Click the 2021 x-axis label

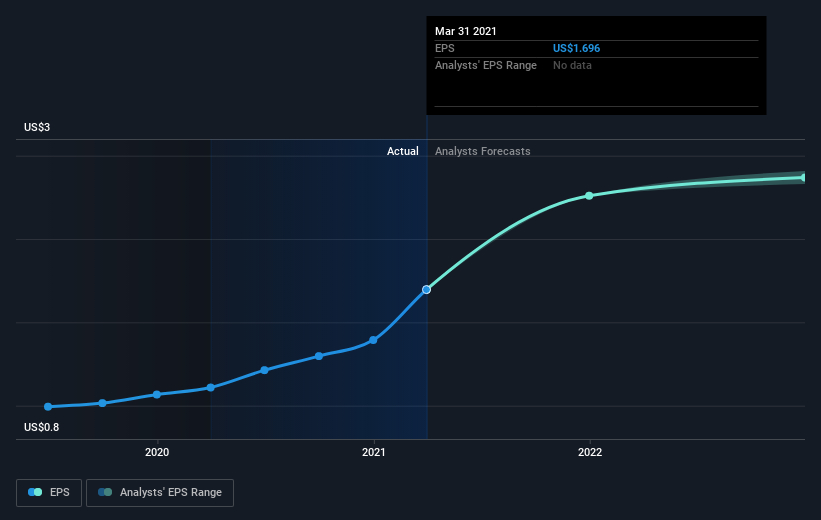373,452
